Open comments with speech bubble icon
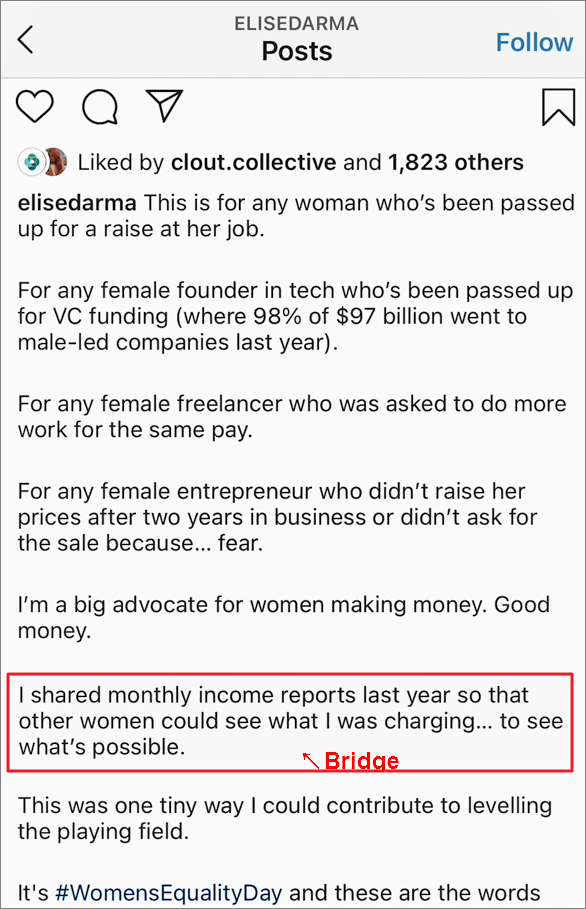This screenshot has width=586, height=909. tap(100, 107)
